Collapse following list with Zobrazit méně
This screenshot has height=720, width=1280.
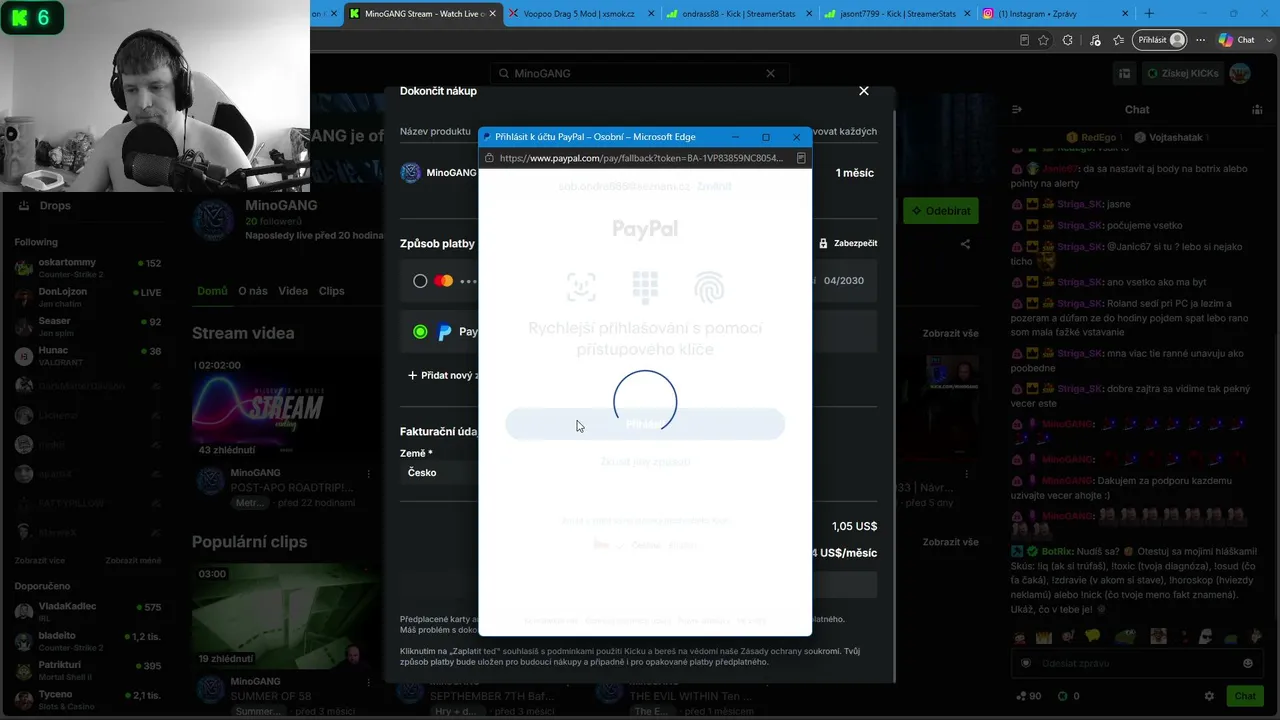click(x=133, y=560)
